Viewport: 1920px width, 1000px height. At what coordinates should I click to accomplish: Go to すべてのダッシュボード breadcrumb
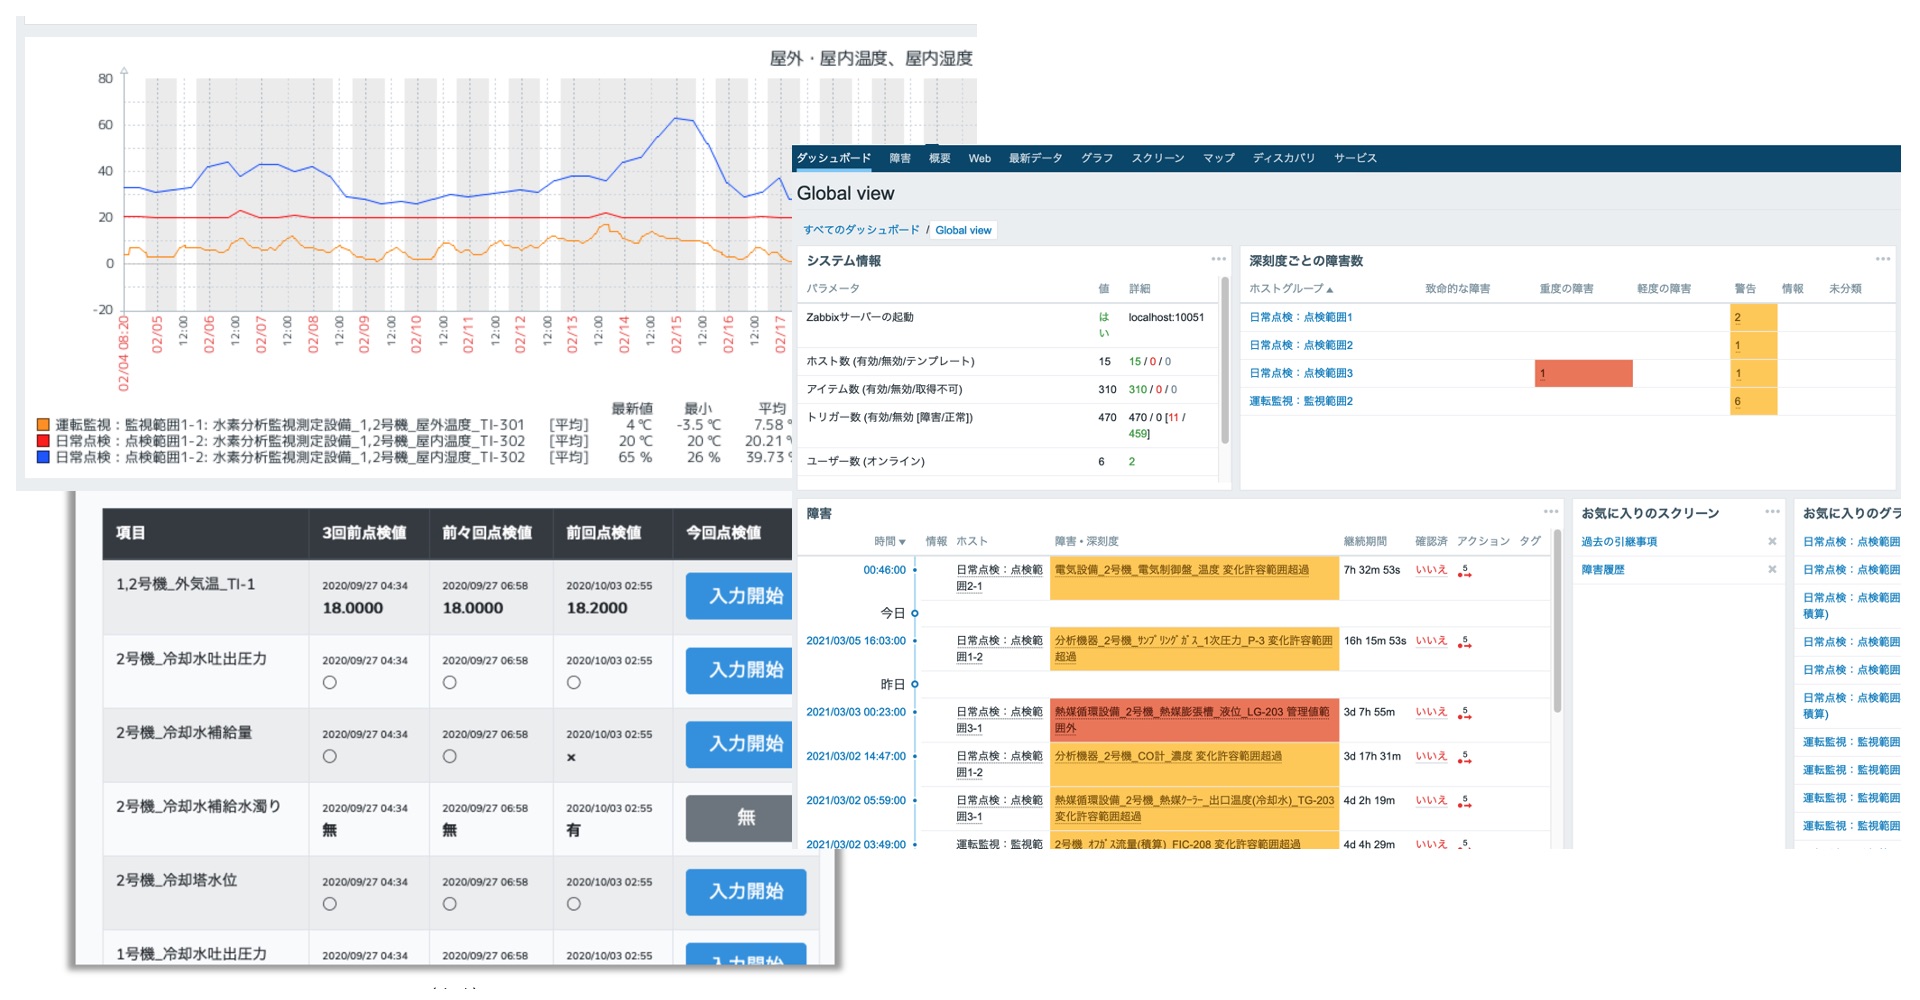pyautogui.click(x=861, y=230)
